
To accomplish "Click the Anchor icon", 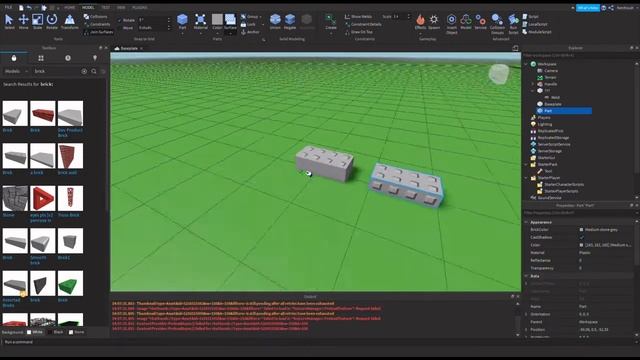I will pyautogui.click(x=243, y=32).
